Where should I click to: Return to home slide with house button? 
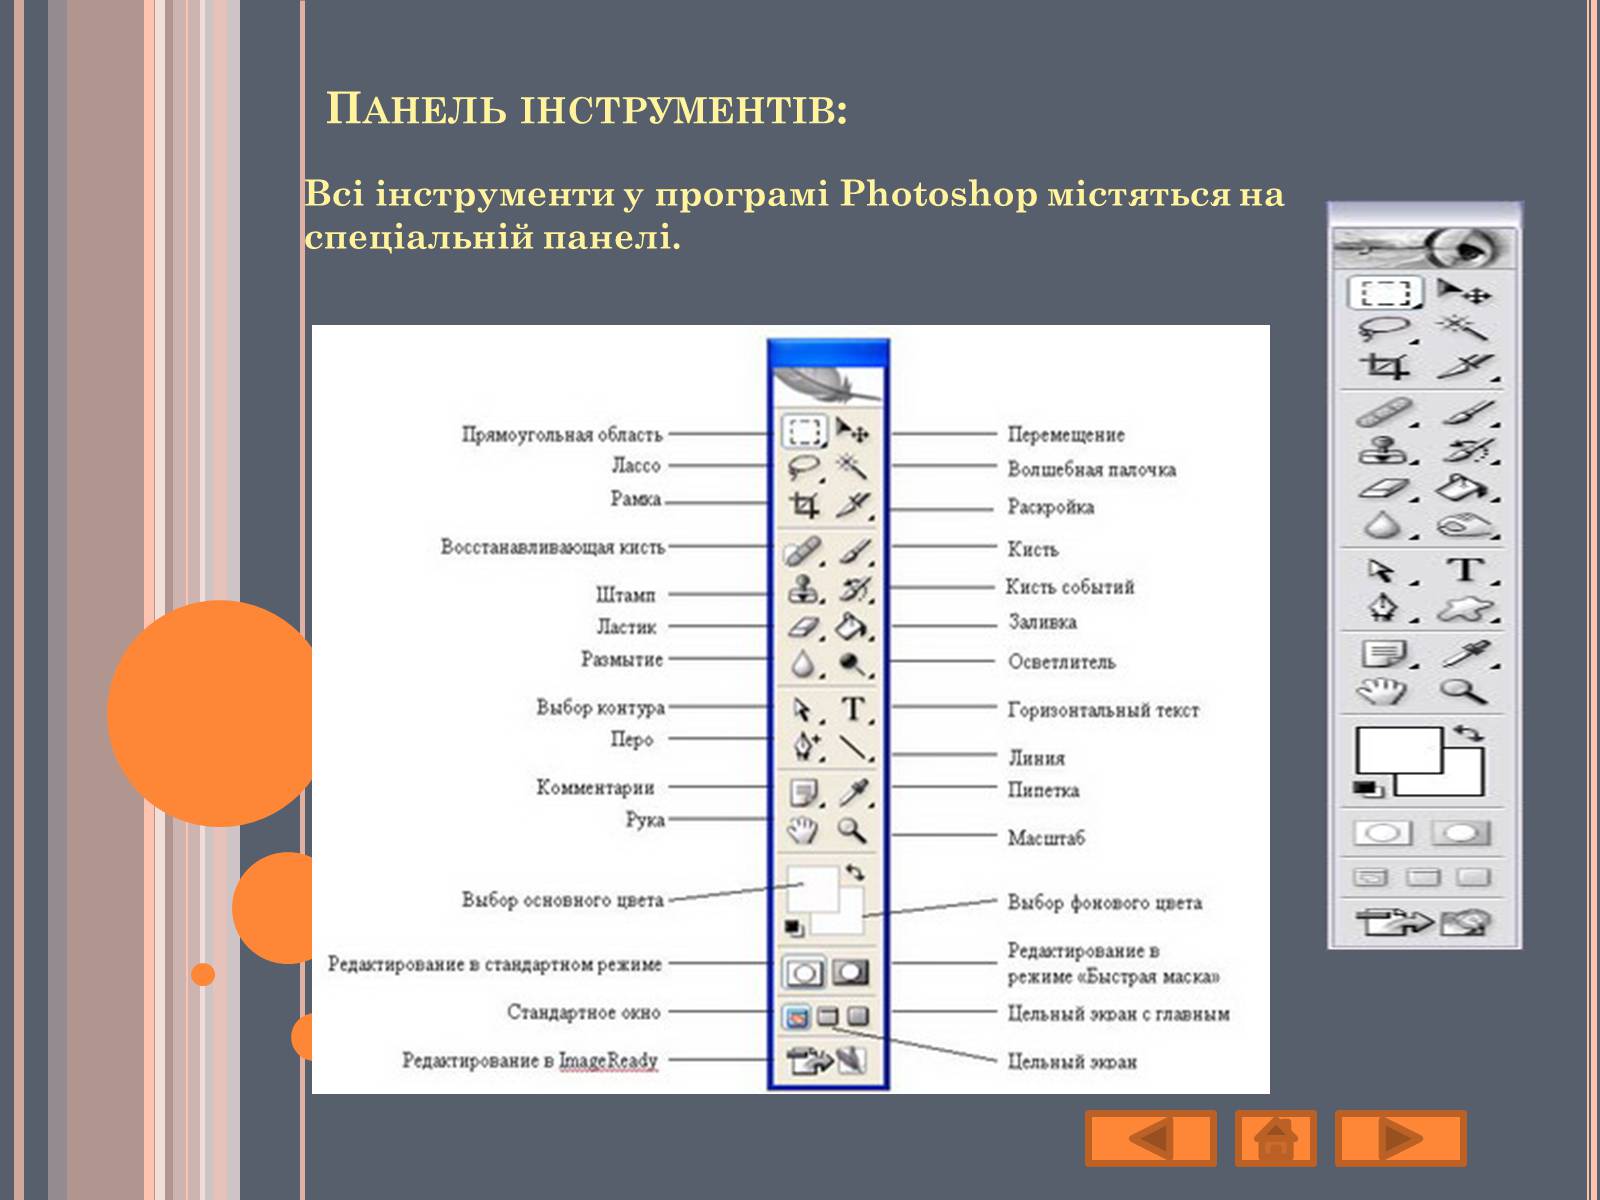(x=1275, y=1138)
